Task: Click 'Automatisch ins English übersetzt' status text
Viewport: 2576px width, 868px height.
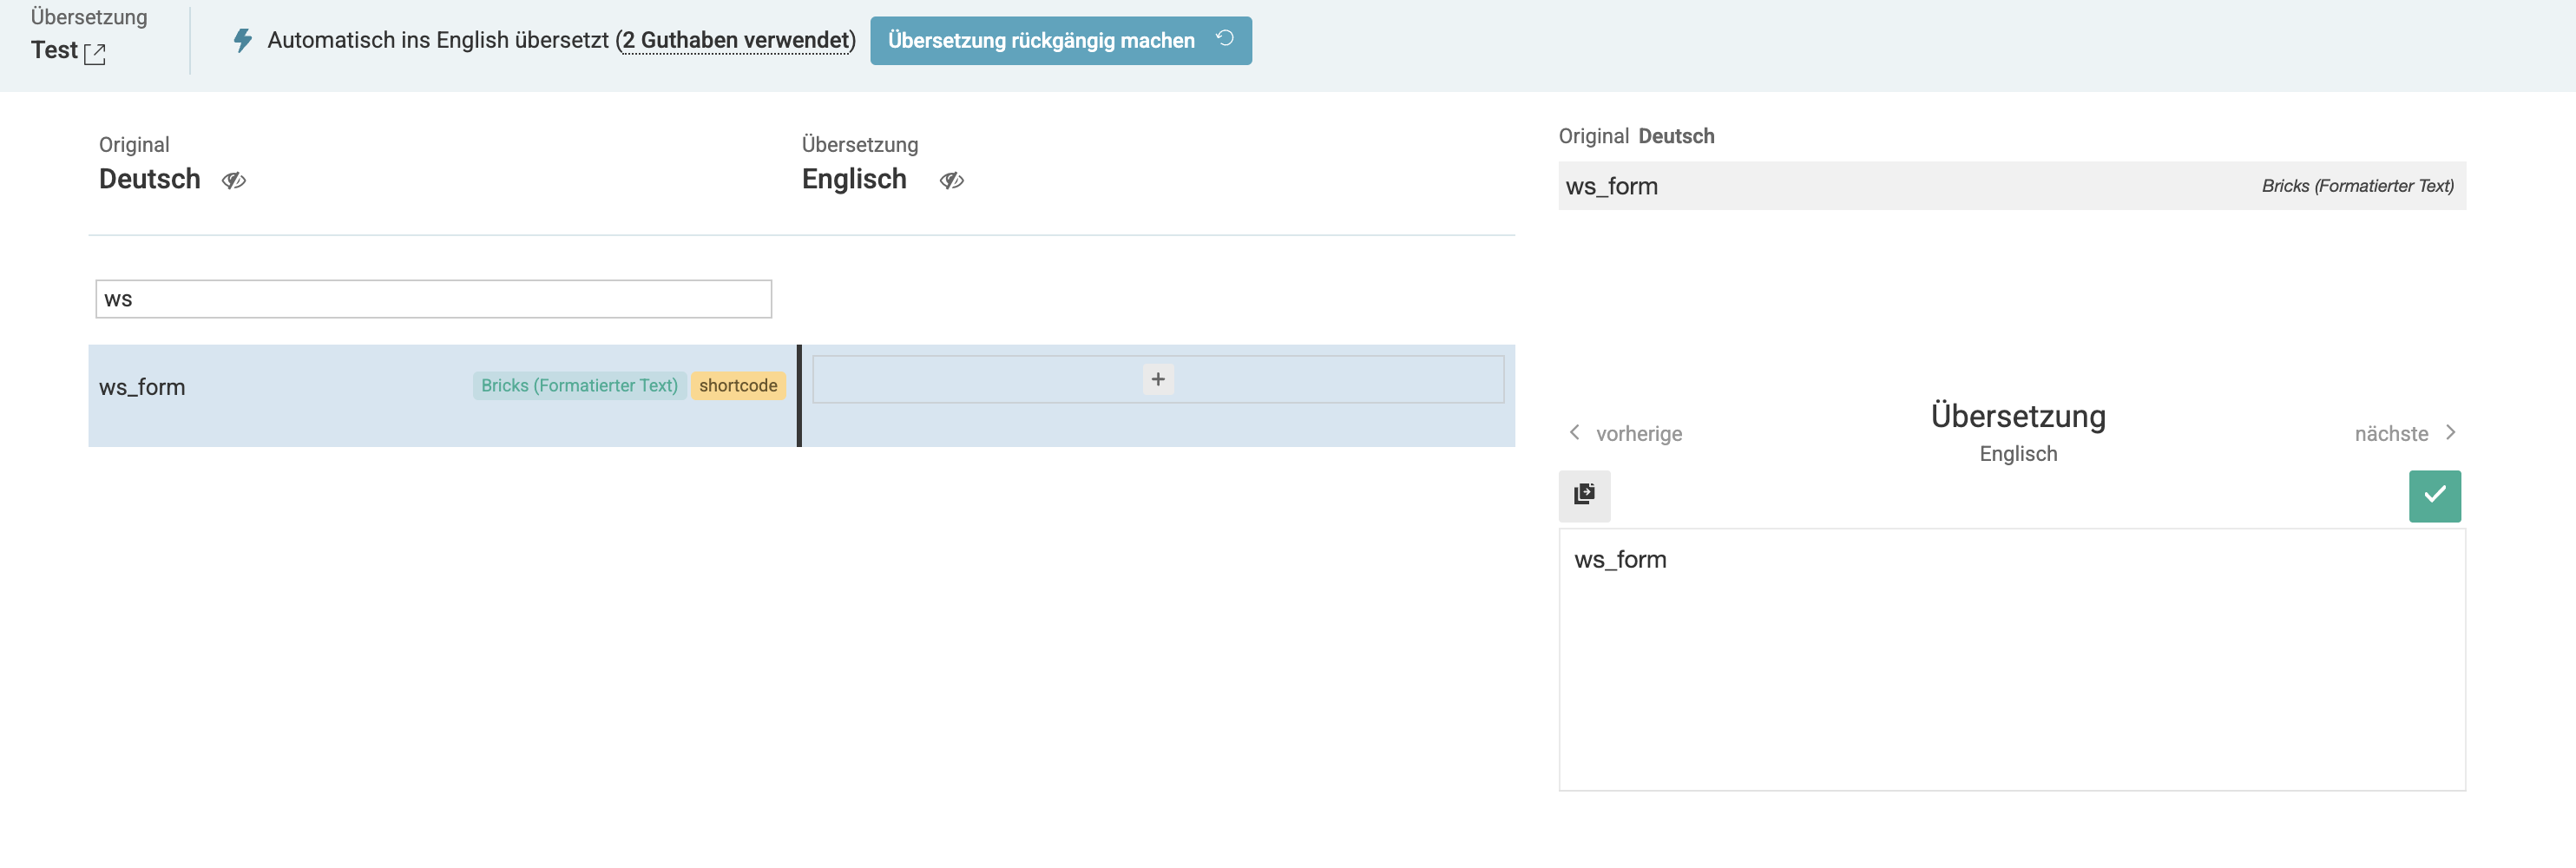Action: 438,40
